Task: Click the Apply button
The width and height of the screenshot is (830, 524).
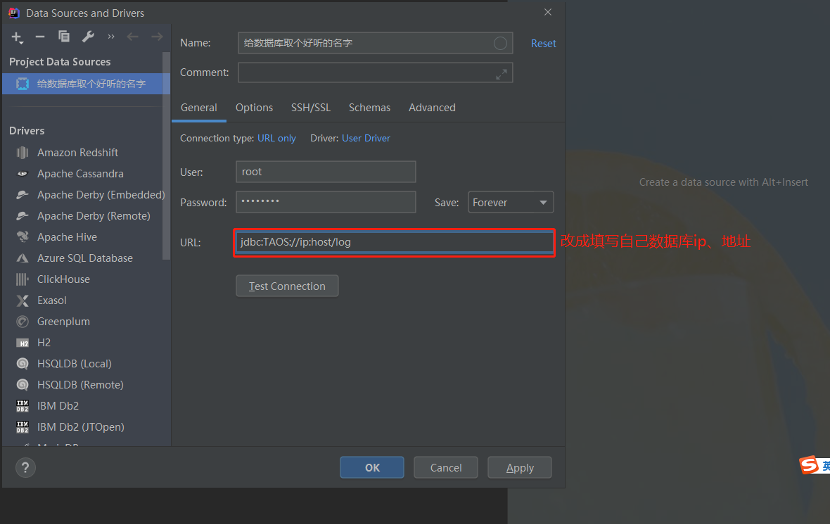Action: (520, 468)
